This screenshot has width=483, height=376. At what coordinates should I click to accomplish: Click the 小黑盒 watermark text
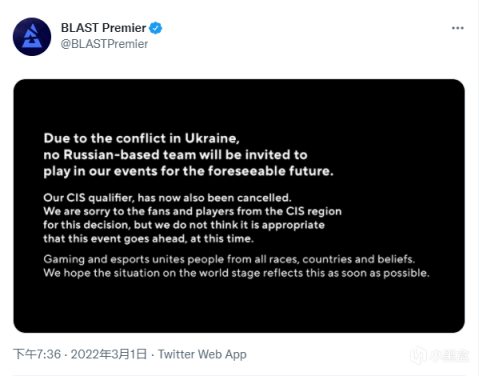point(449,356)
